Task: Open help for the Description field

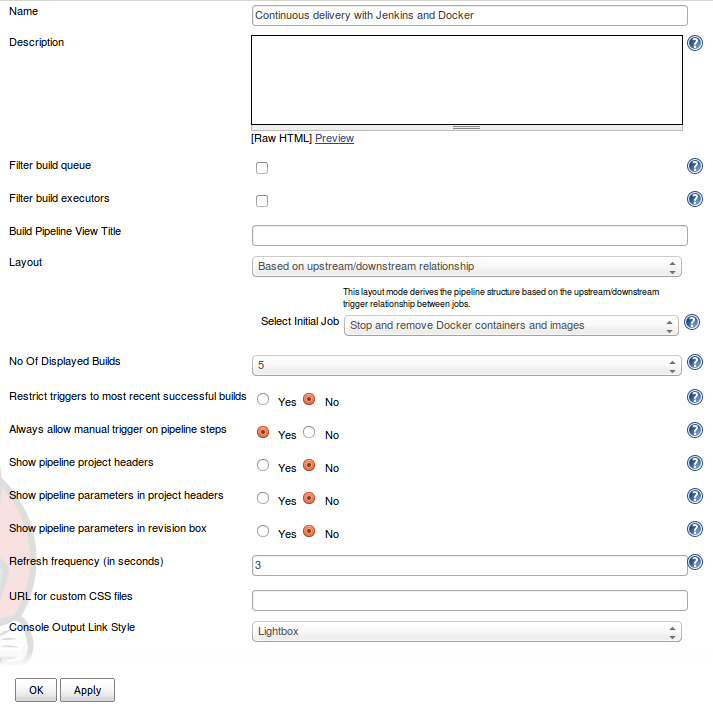Action: click(695, 43)
